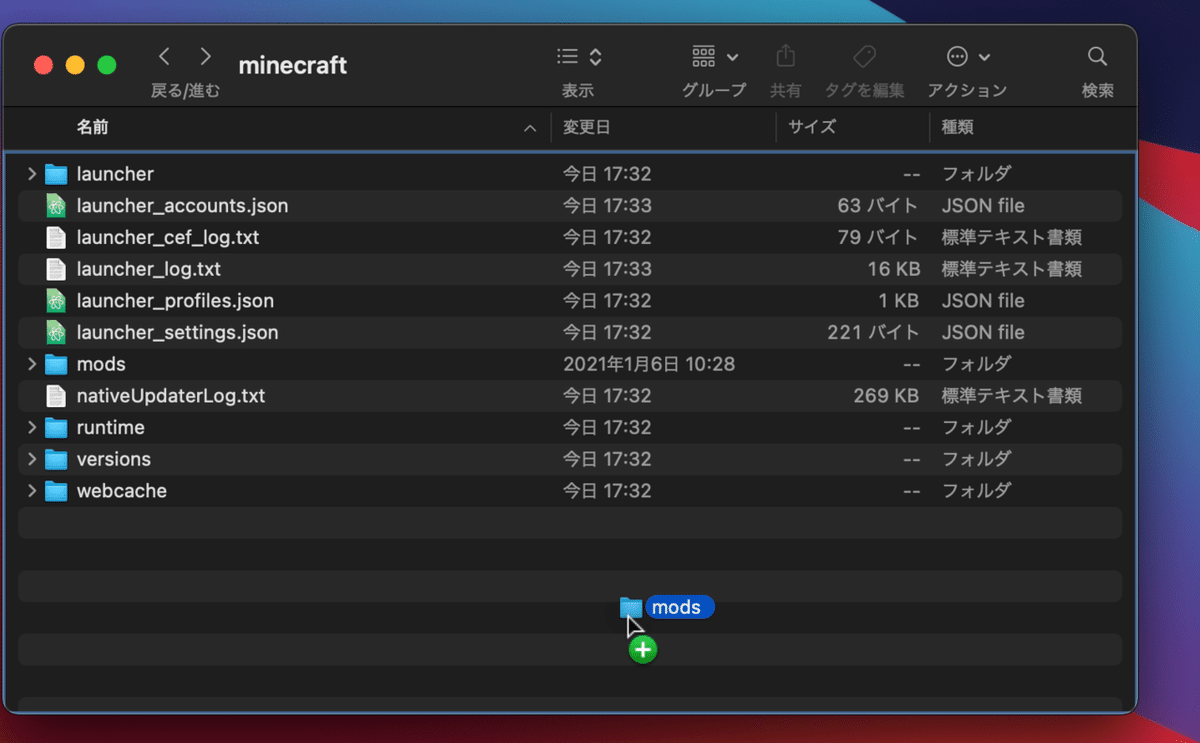Screen dimensions: 1200x743
Task: Select the launcher_cef_log.txt file icon
Action: coord(56,237)
